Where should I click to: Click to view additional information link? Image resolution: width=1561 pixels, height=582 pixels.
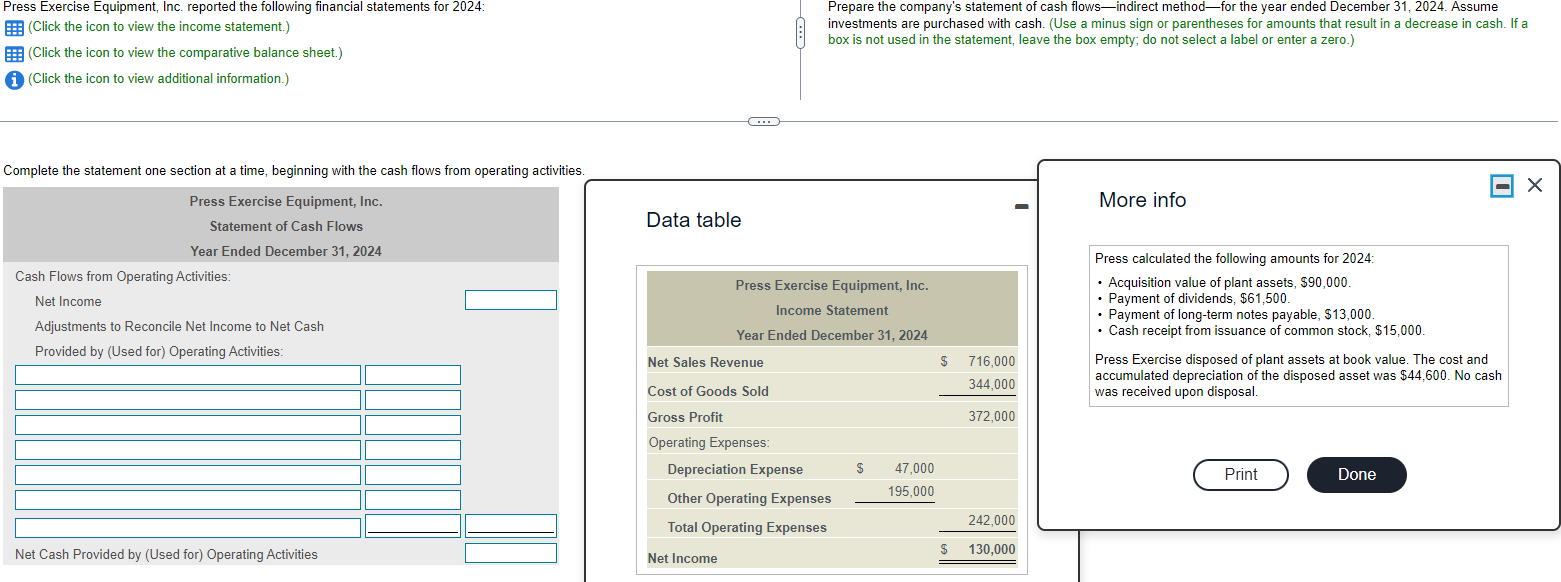pyautogui.click(x=158, y=79)
